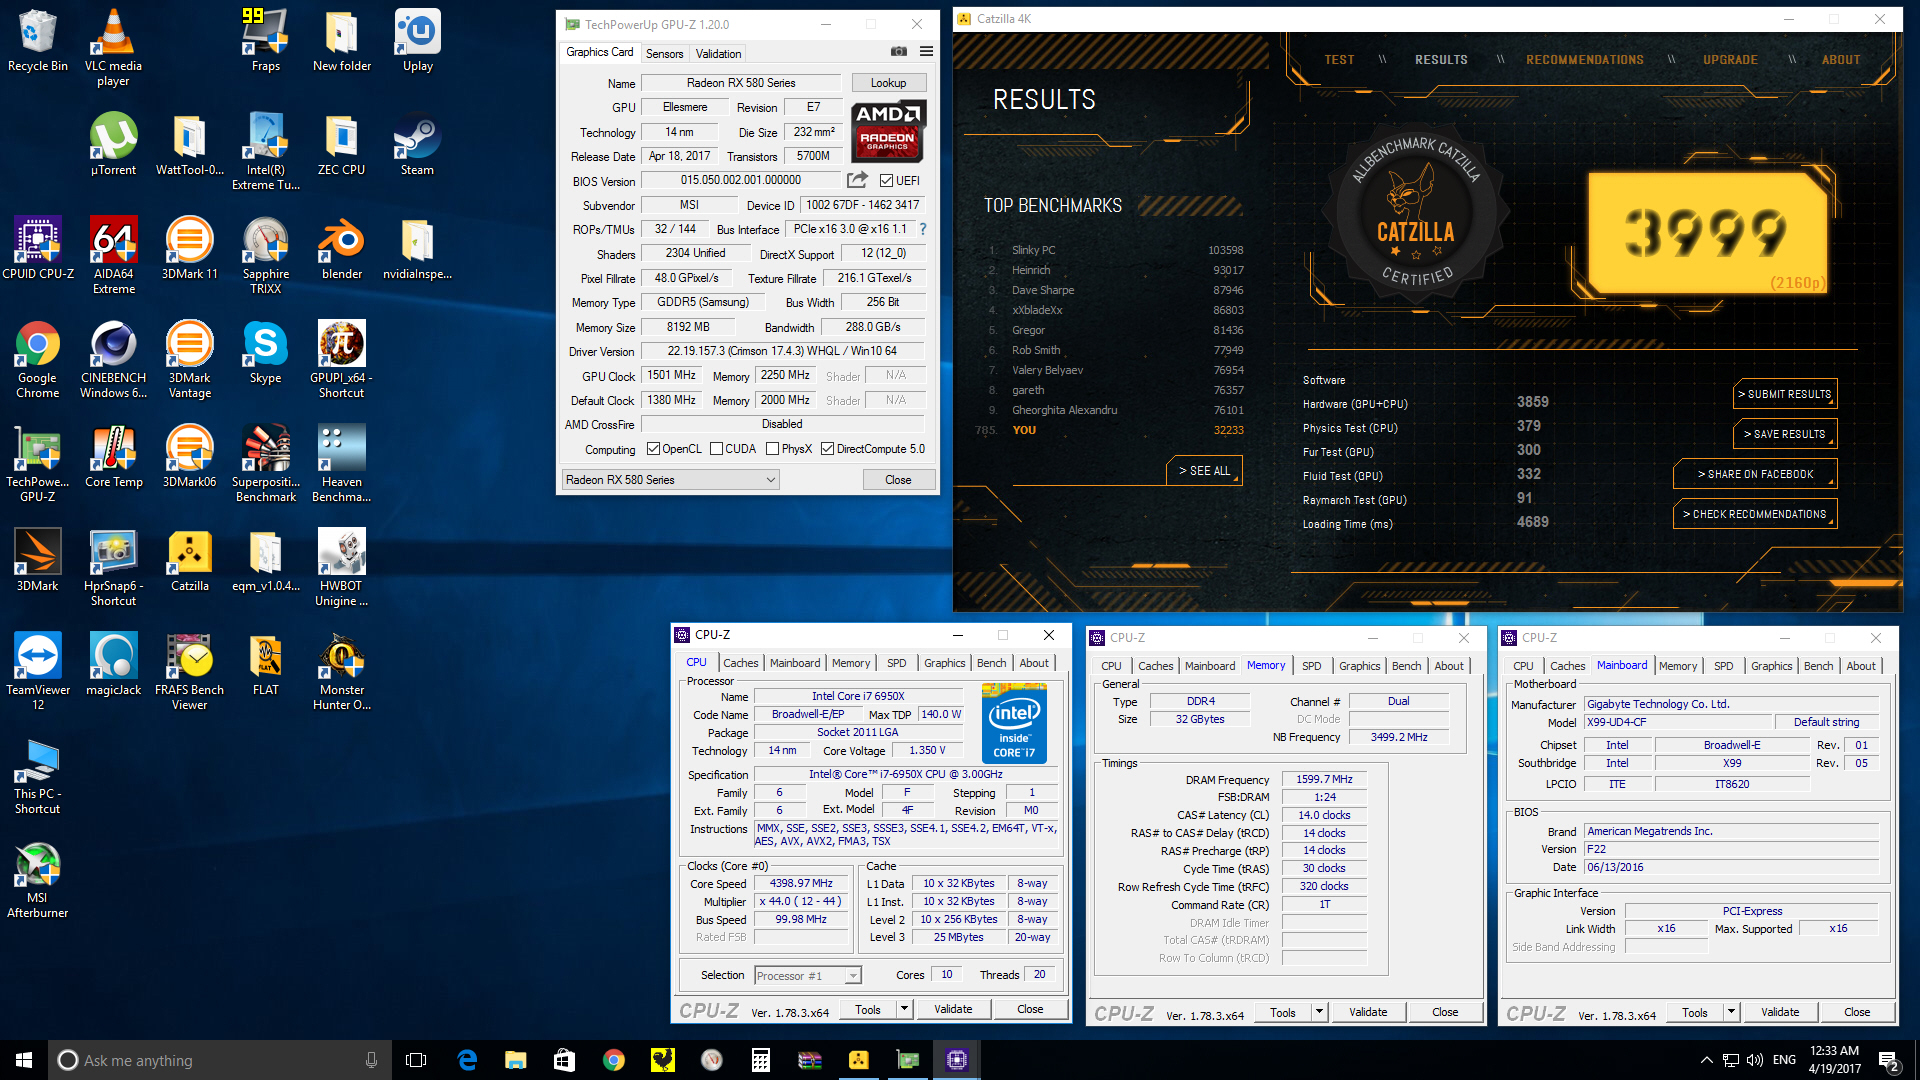
Task: Click Bus Interface question mark in GPU-Z
Action: (x=923, y=229)
